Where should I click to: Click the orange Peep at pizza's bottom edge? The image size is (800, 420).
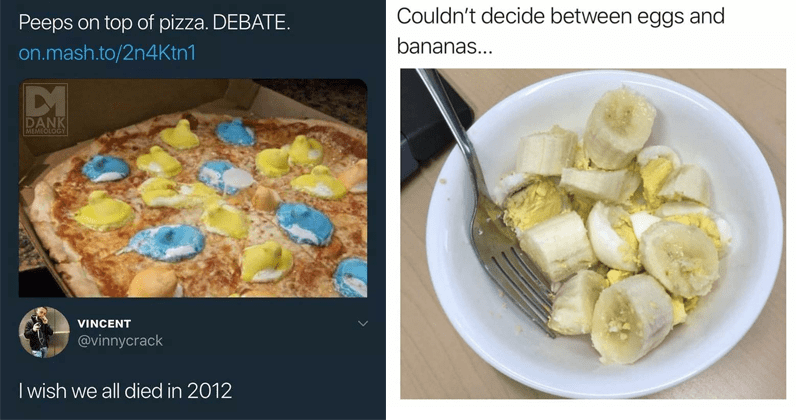click(153, 283)
